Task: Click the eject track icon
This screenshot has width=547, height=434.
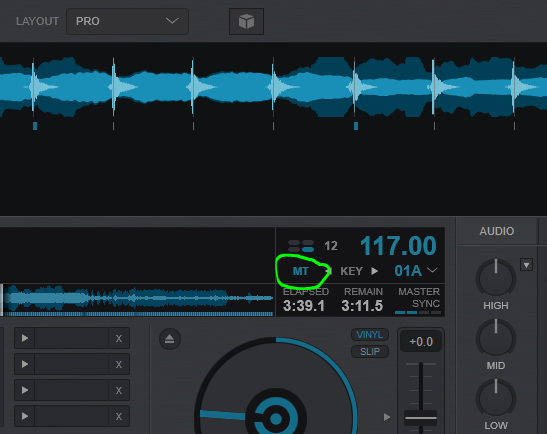Action: tap(170, 339)
